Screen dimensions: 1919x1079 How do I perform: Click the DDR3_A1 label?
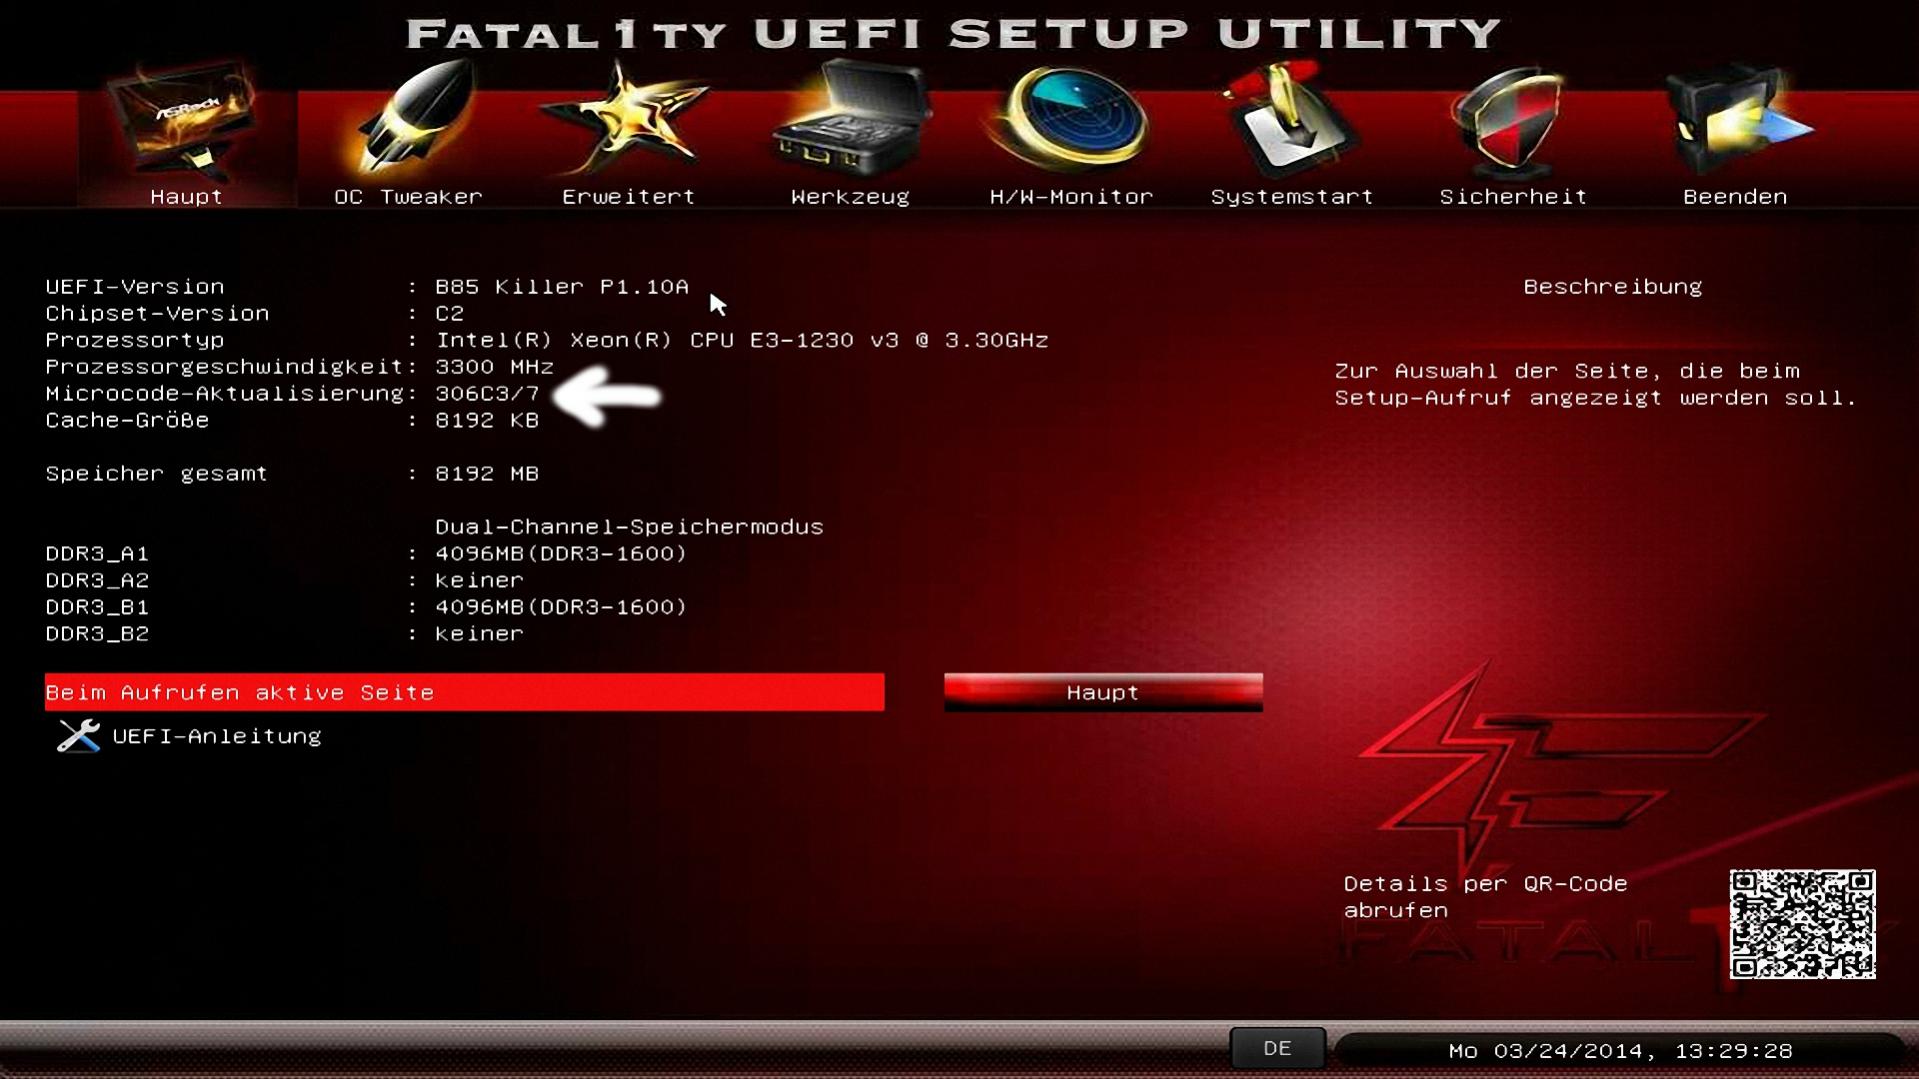pyautogui.click(x=97, y=554)
